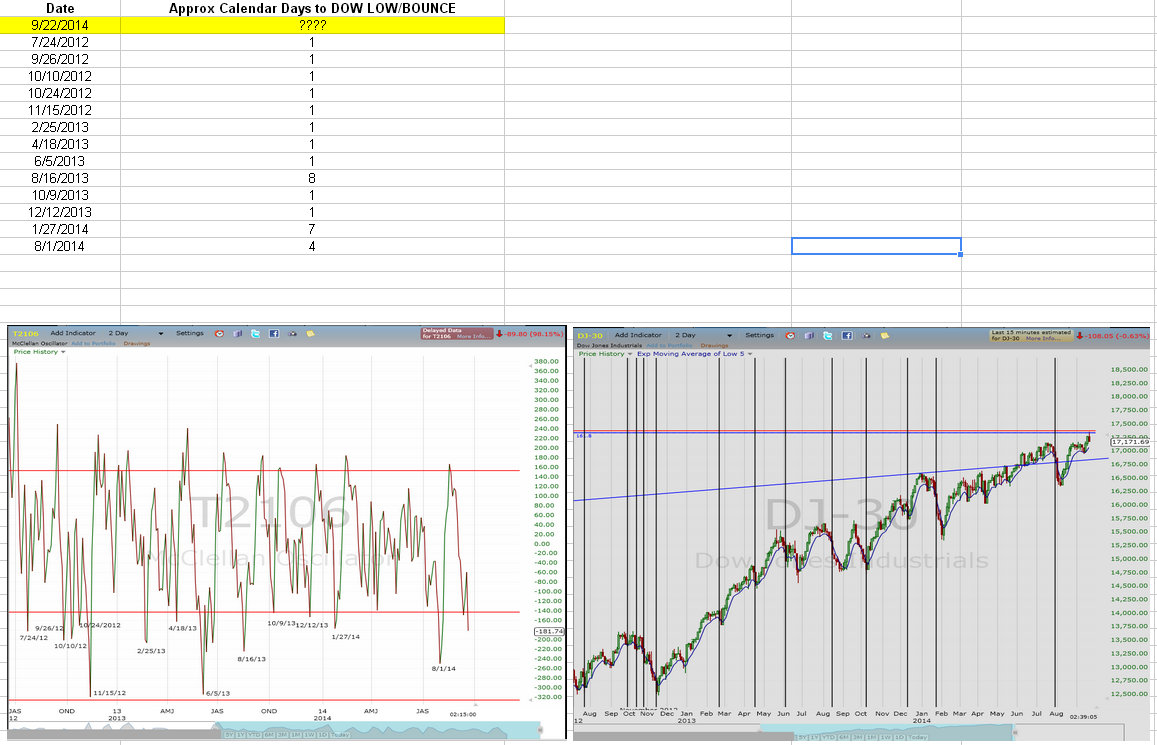
Task: Click the yellow note icon in DJ-30 chart
Action: pyautogui.click(x=884, y=336)
